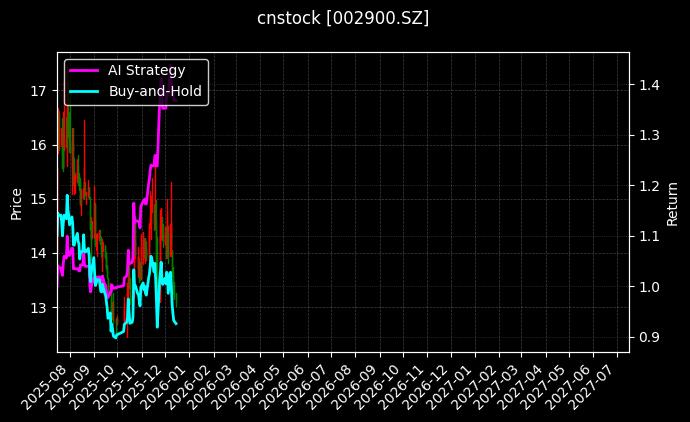Click the price tick value 16
Image resolution: width=690 pixels, height=422 pixels.
coord(38,145)
